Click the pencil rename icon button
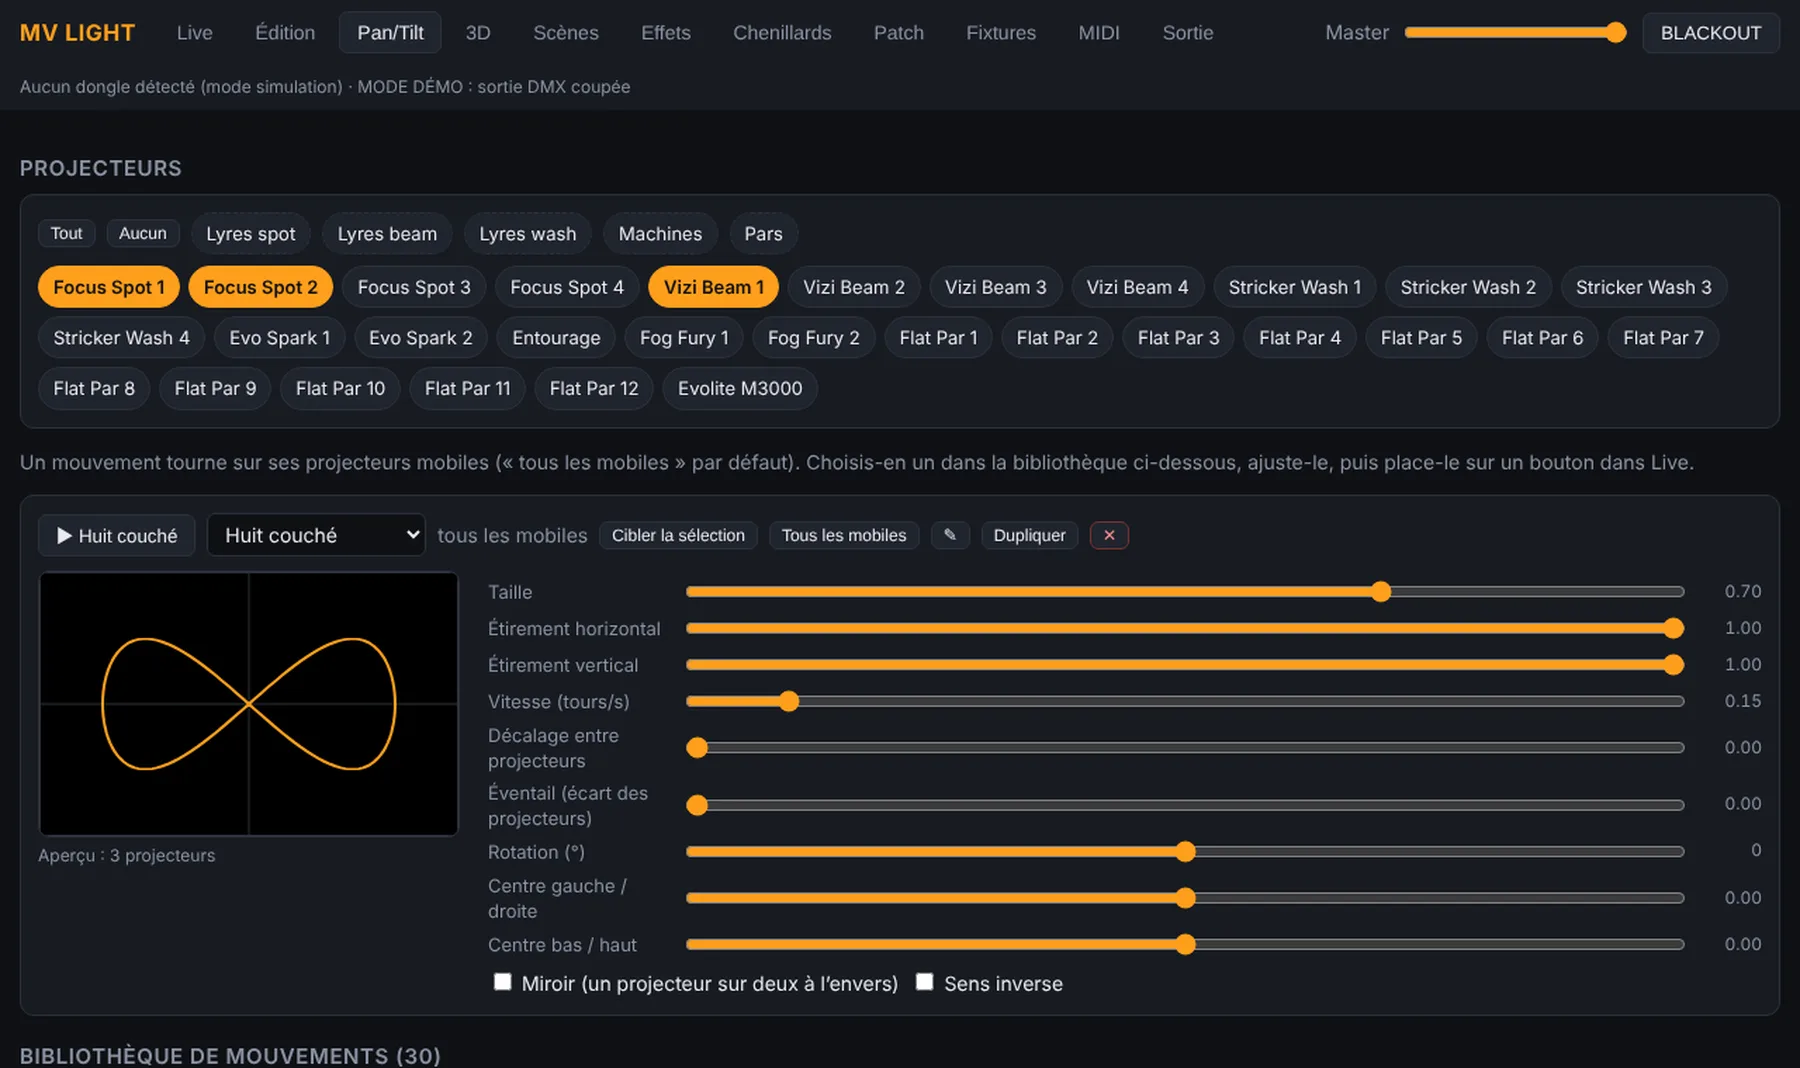 pyautogui.click(x=950, y=535)
